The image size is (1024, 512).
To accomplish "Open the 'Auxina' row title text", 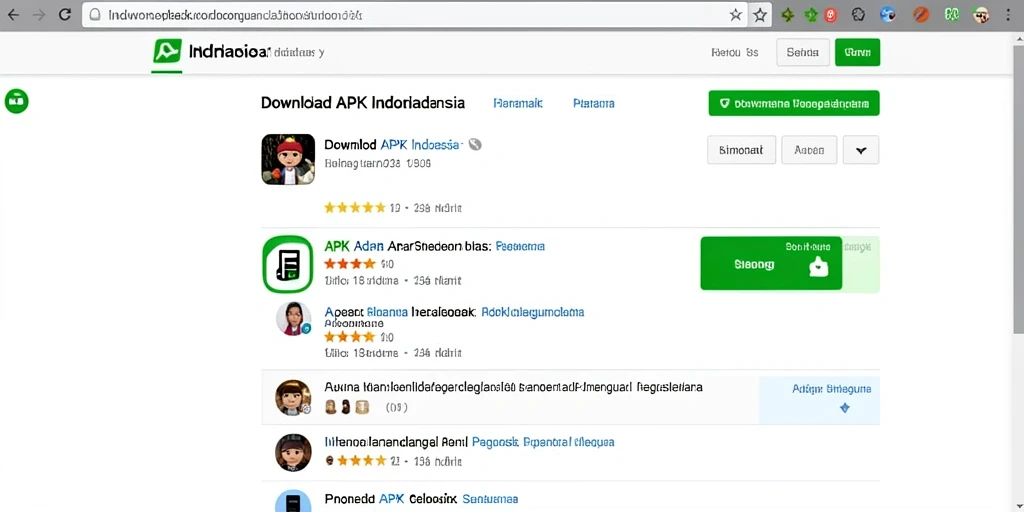I will pos(513,387).
